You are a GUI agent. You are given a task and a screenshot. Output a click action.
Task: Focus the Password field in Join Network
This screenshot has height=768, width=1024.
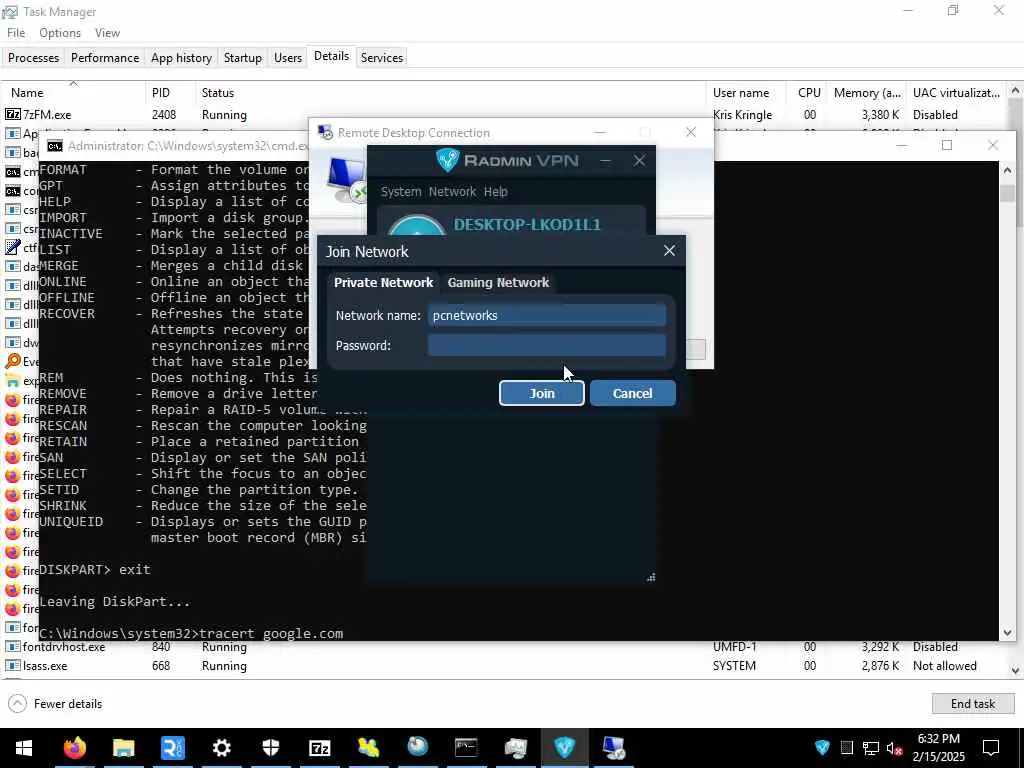click(547, 345)
